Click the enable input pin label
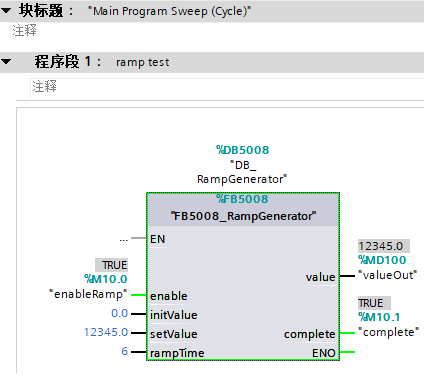This screenshot has height=385, width=424. pyautogui.click(x=169, y=296)
